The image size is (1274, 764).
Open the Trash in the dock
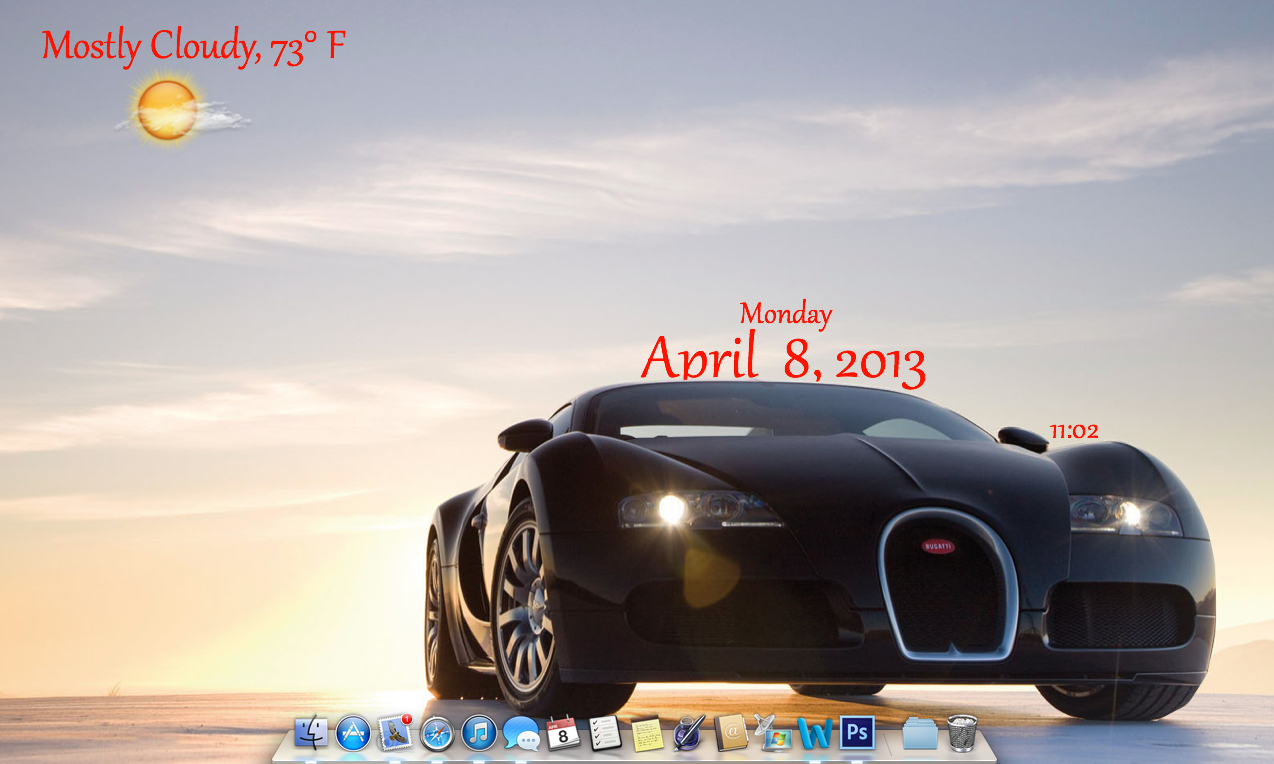click(x=962, y=732)
